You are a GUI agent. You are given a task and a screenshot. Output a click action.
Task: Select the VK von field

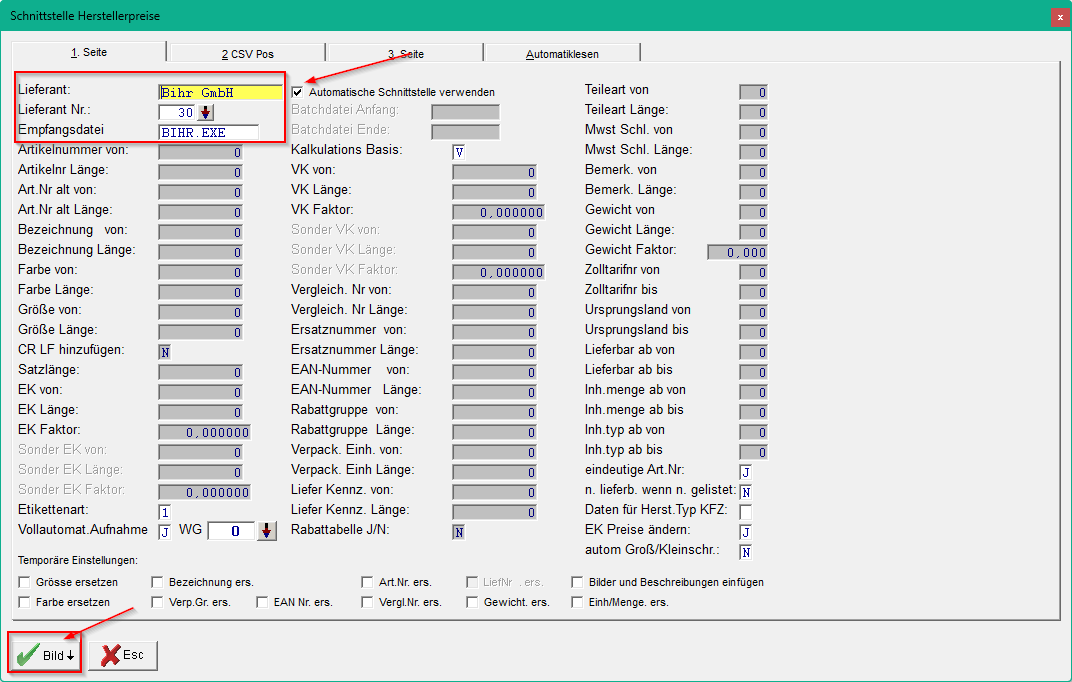click(x=494, y=172)
